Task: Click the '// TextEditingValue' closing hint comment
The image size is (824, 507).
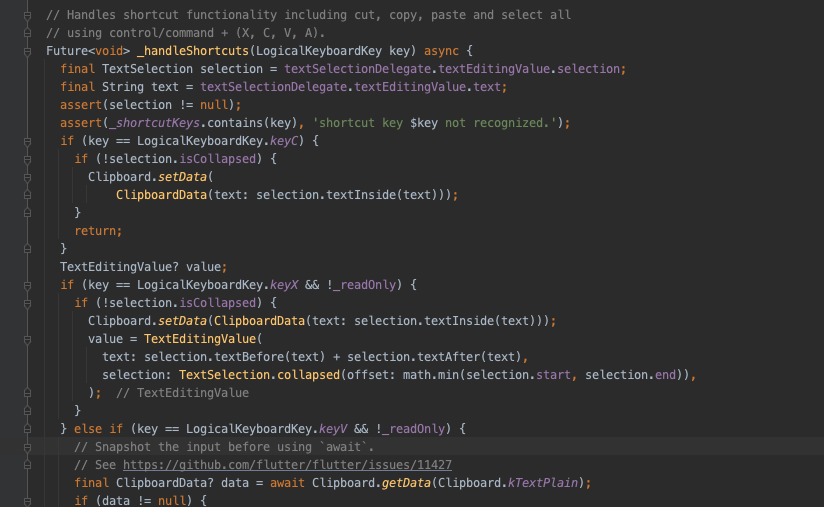Action: tap(182, 393)
